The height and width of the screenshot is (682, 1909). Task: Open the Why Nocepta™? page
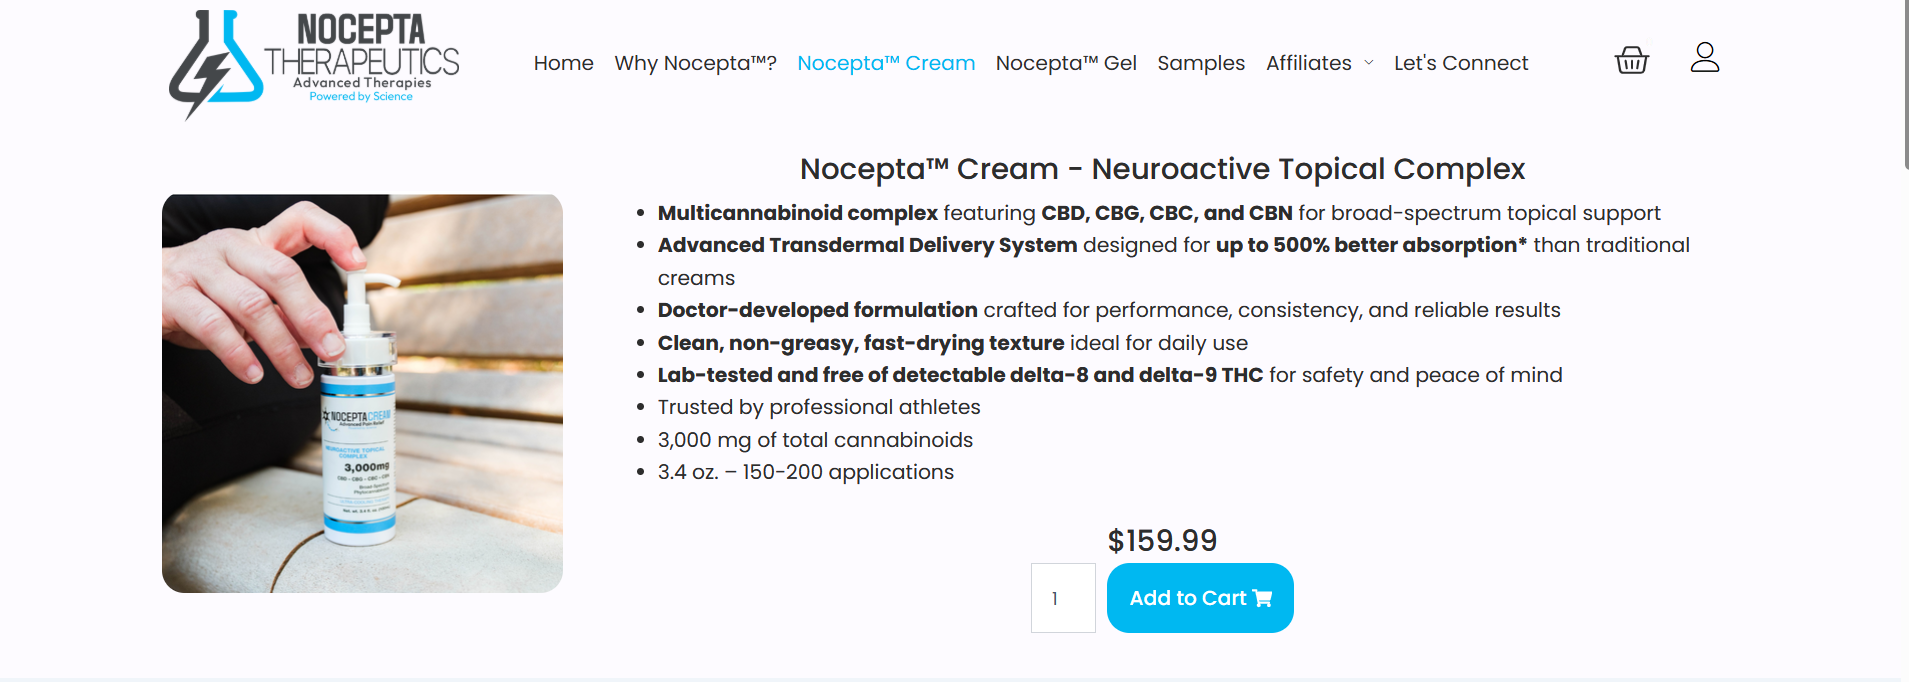[x=695, y=63]
